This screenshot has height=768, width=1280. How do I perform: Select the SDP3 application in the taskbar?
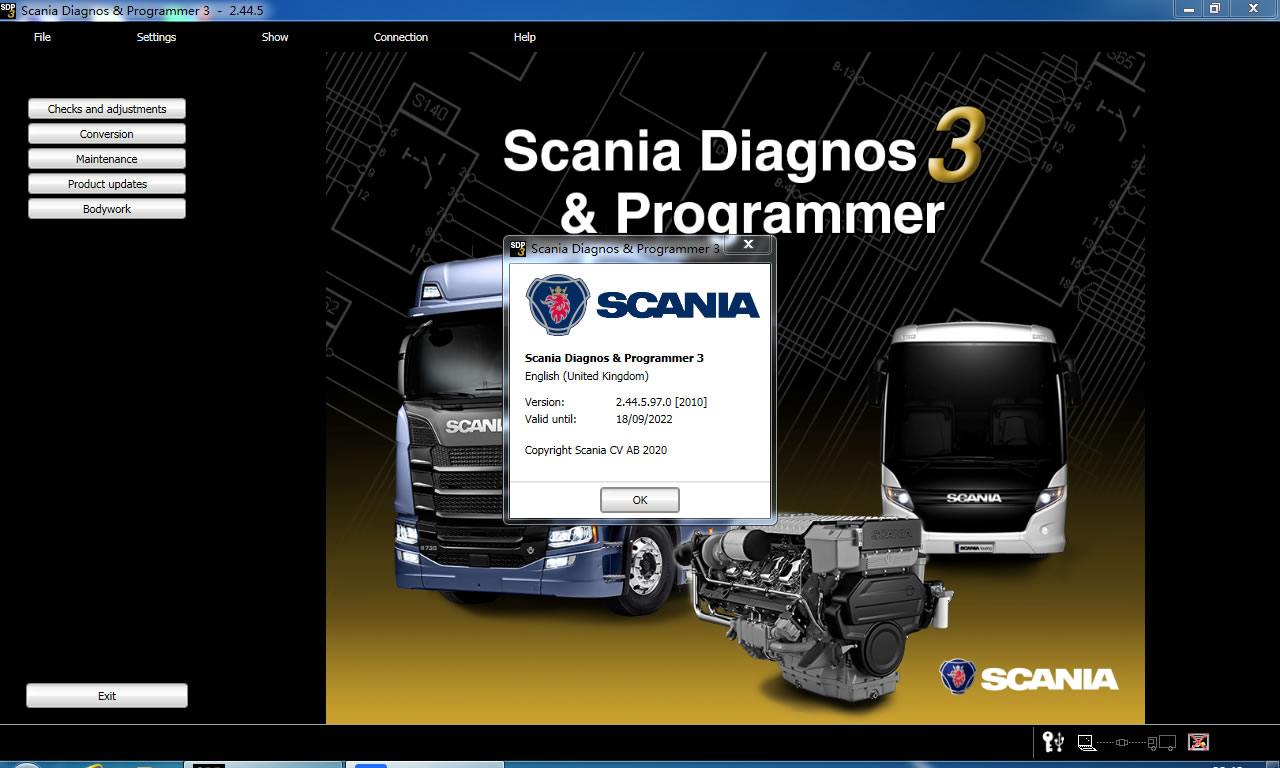click(263, 763)
